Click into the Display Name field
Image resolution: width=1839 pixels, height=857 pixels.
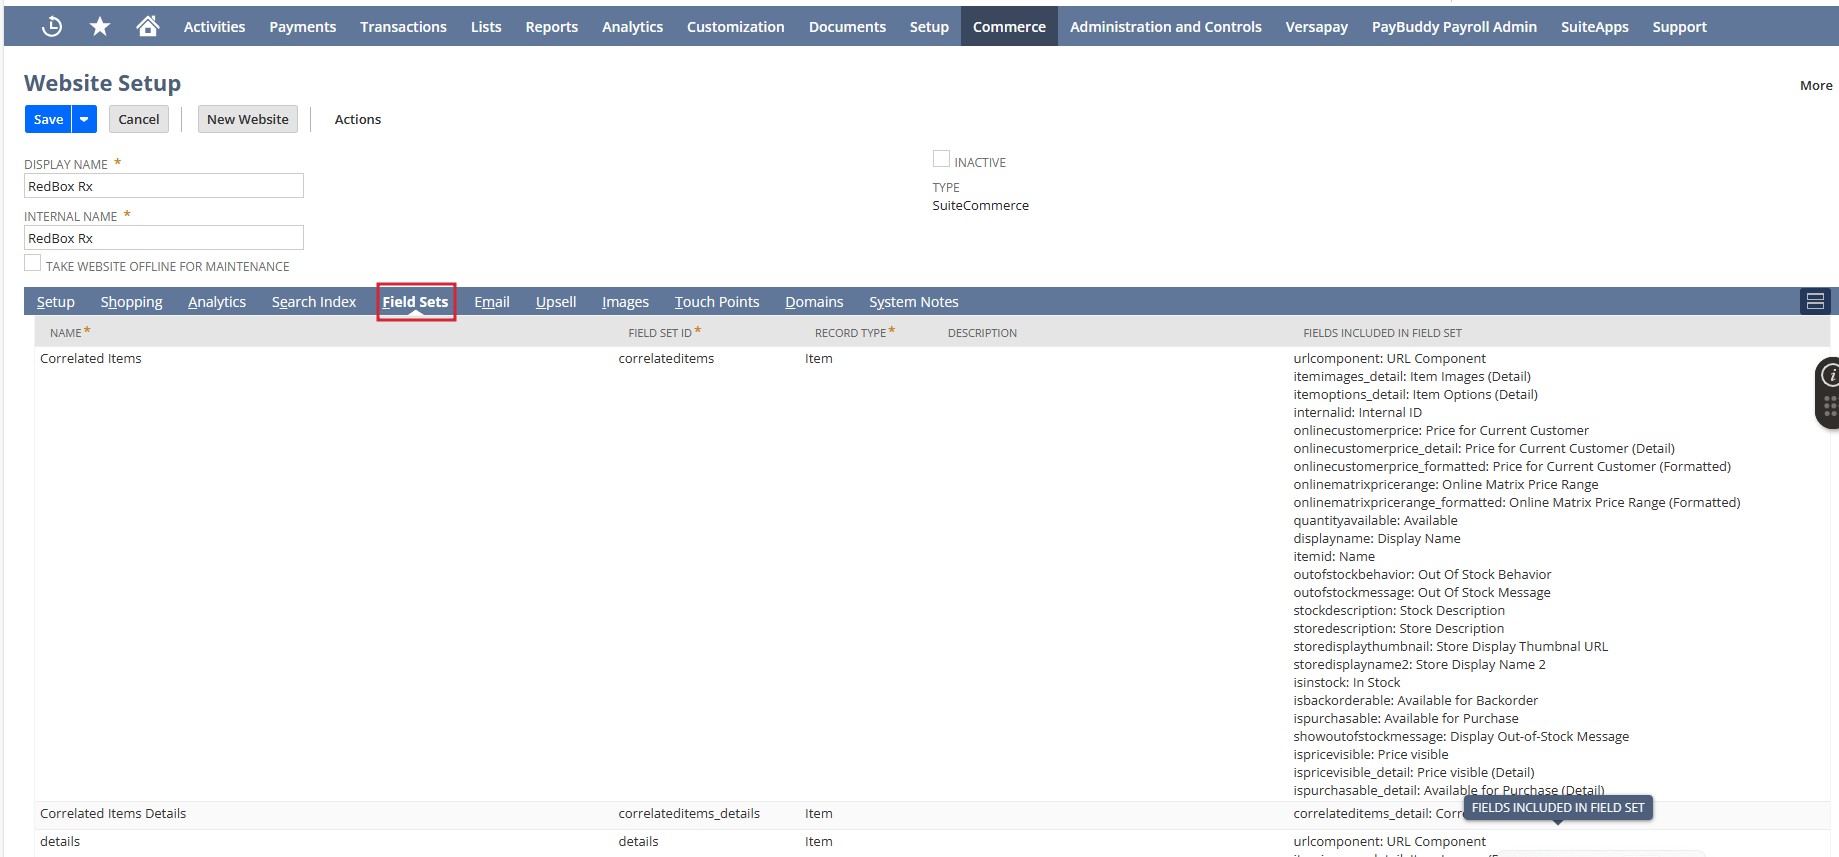[x=164, y=186]
